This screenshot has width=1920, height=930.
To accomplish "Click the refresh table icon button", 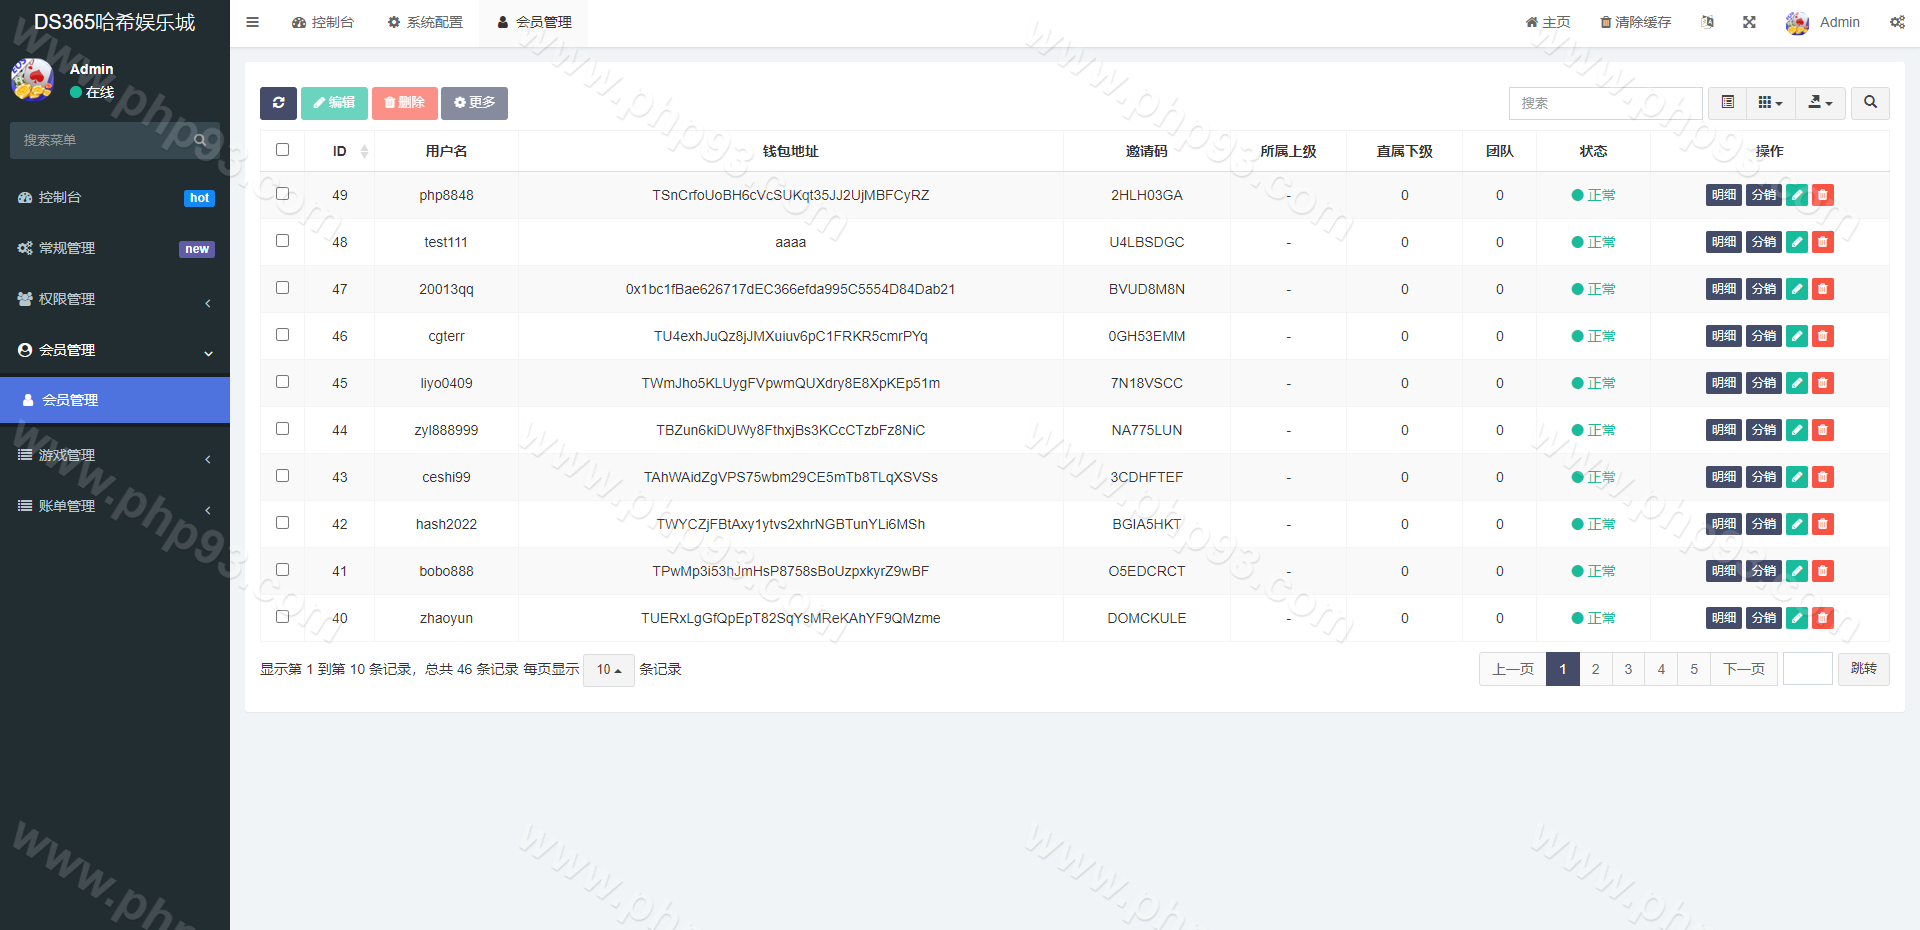I will point(278,103).
